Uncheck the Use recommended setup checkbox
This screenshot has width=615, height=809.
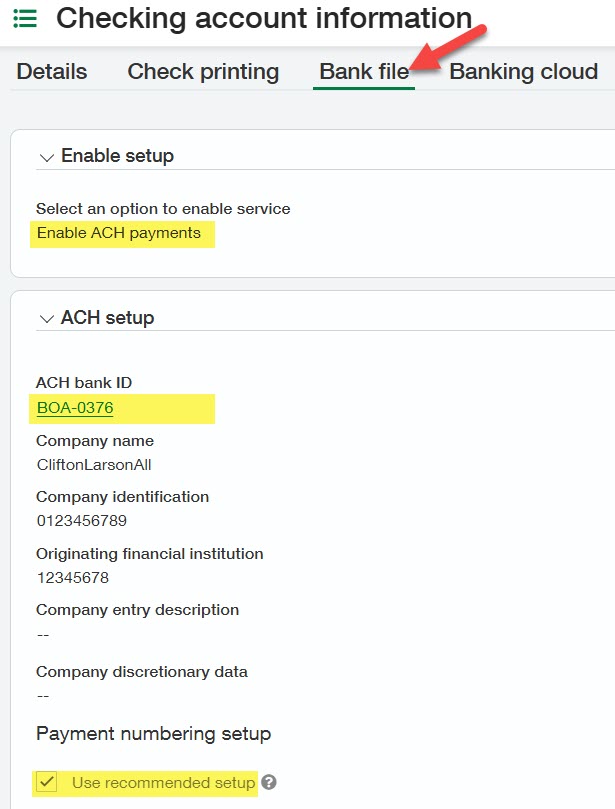45,782
